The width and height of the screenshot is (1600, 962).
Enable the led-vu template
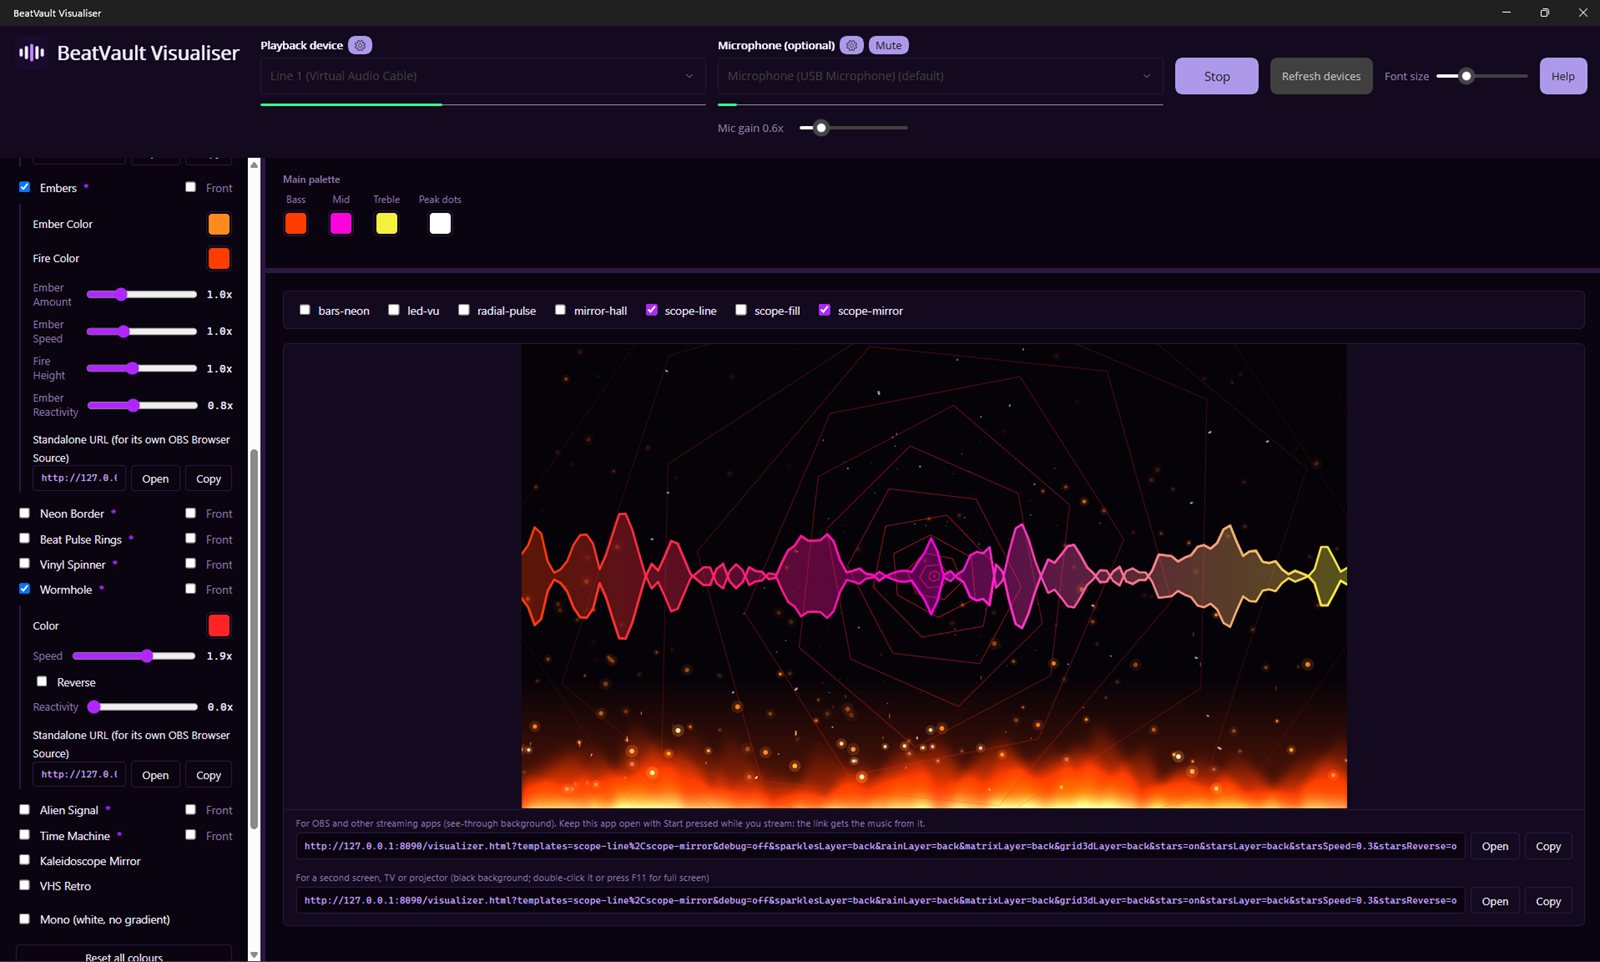(x=394, y=310)
